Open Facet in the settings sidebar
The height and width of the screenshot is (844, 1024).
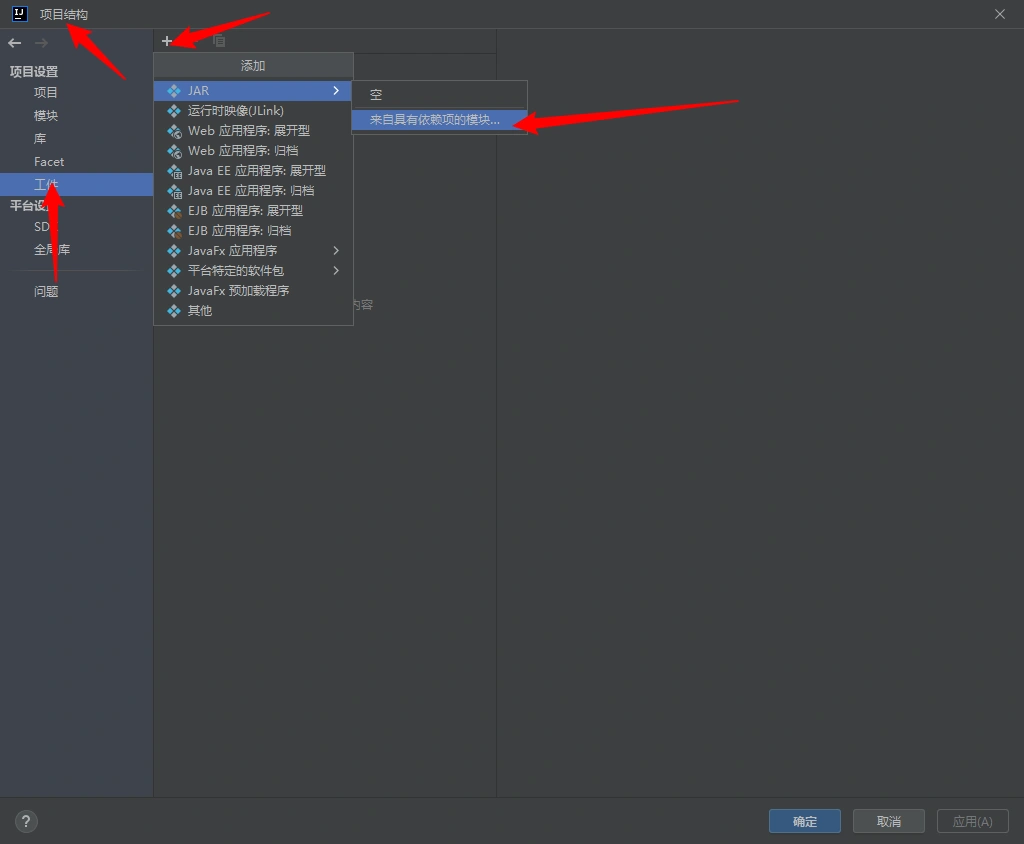pos(49,162)
